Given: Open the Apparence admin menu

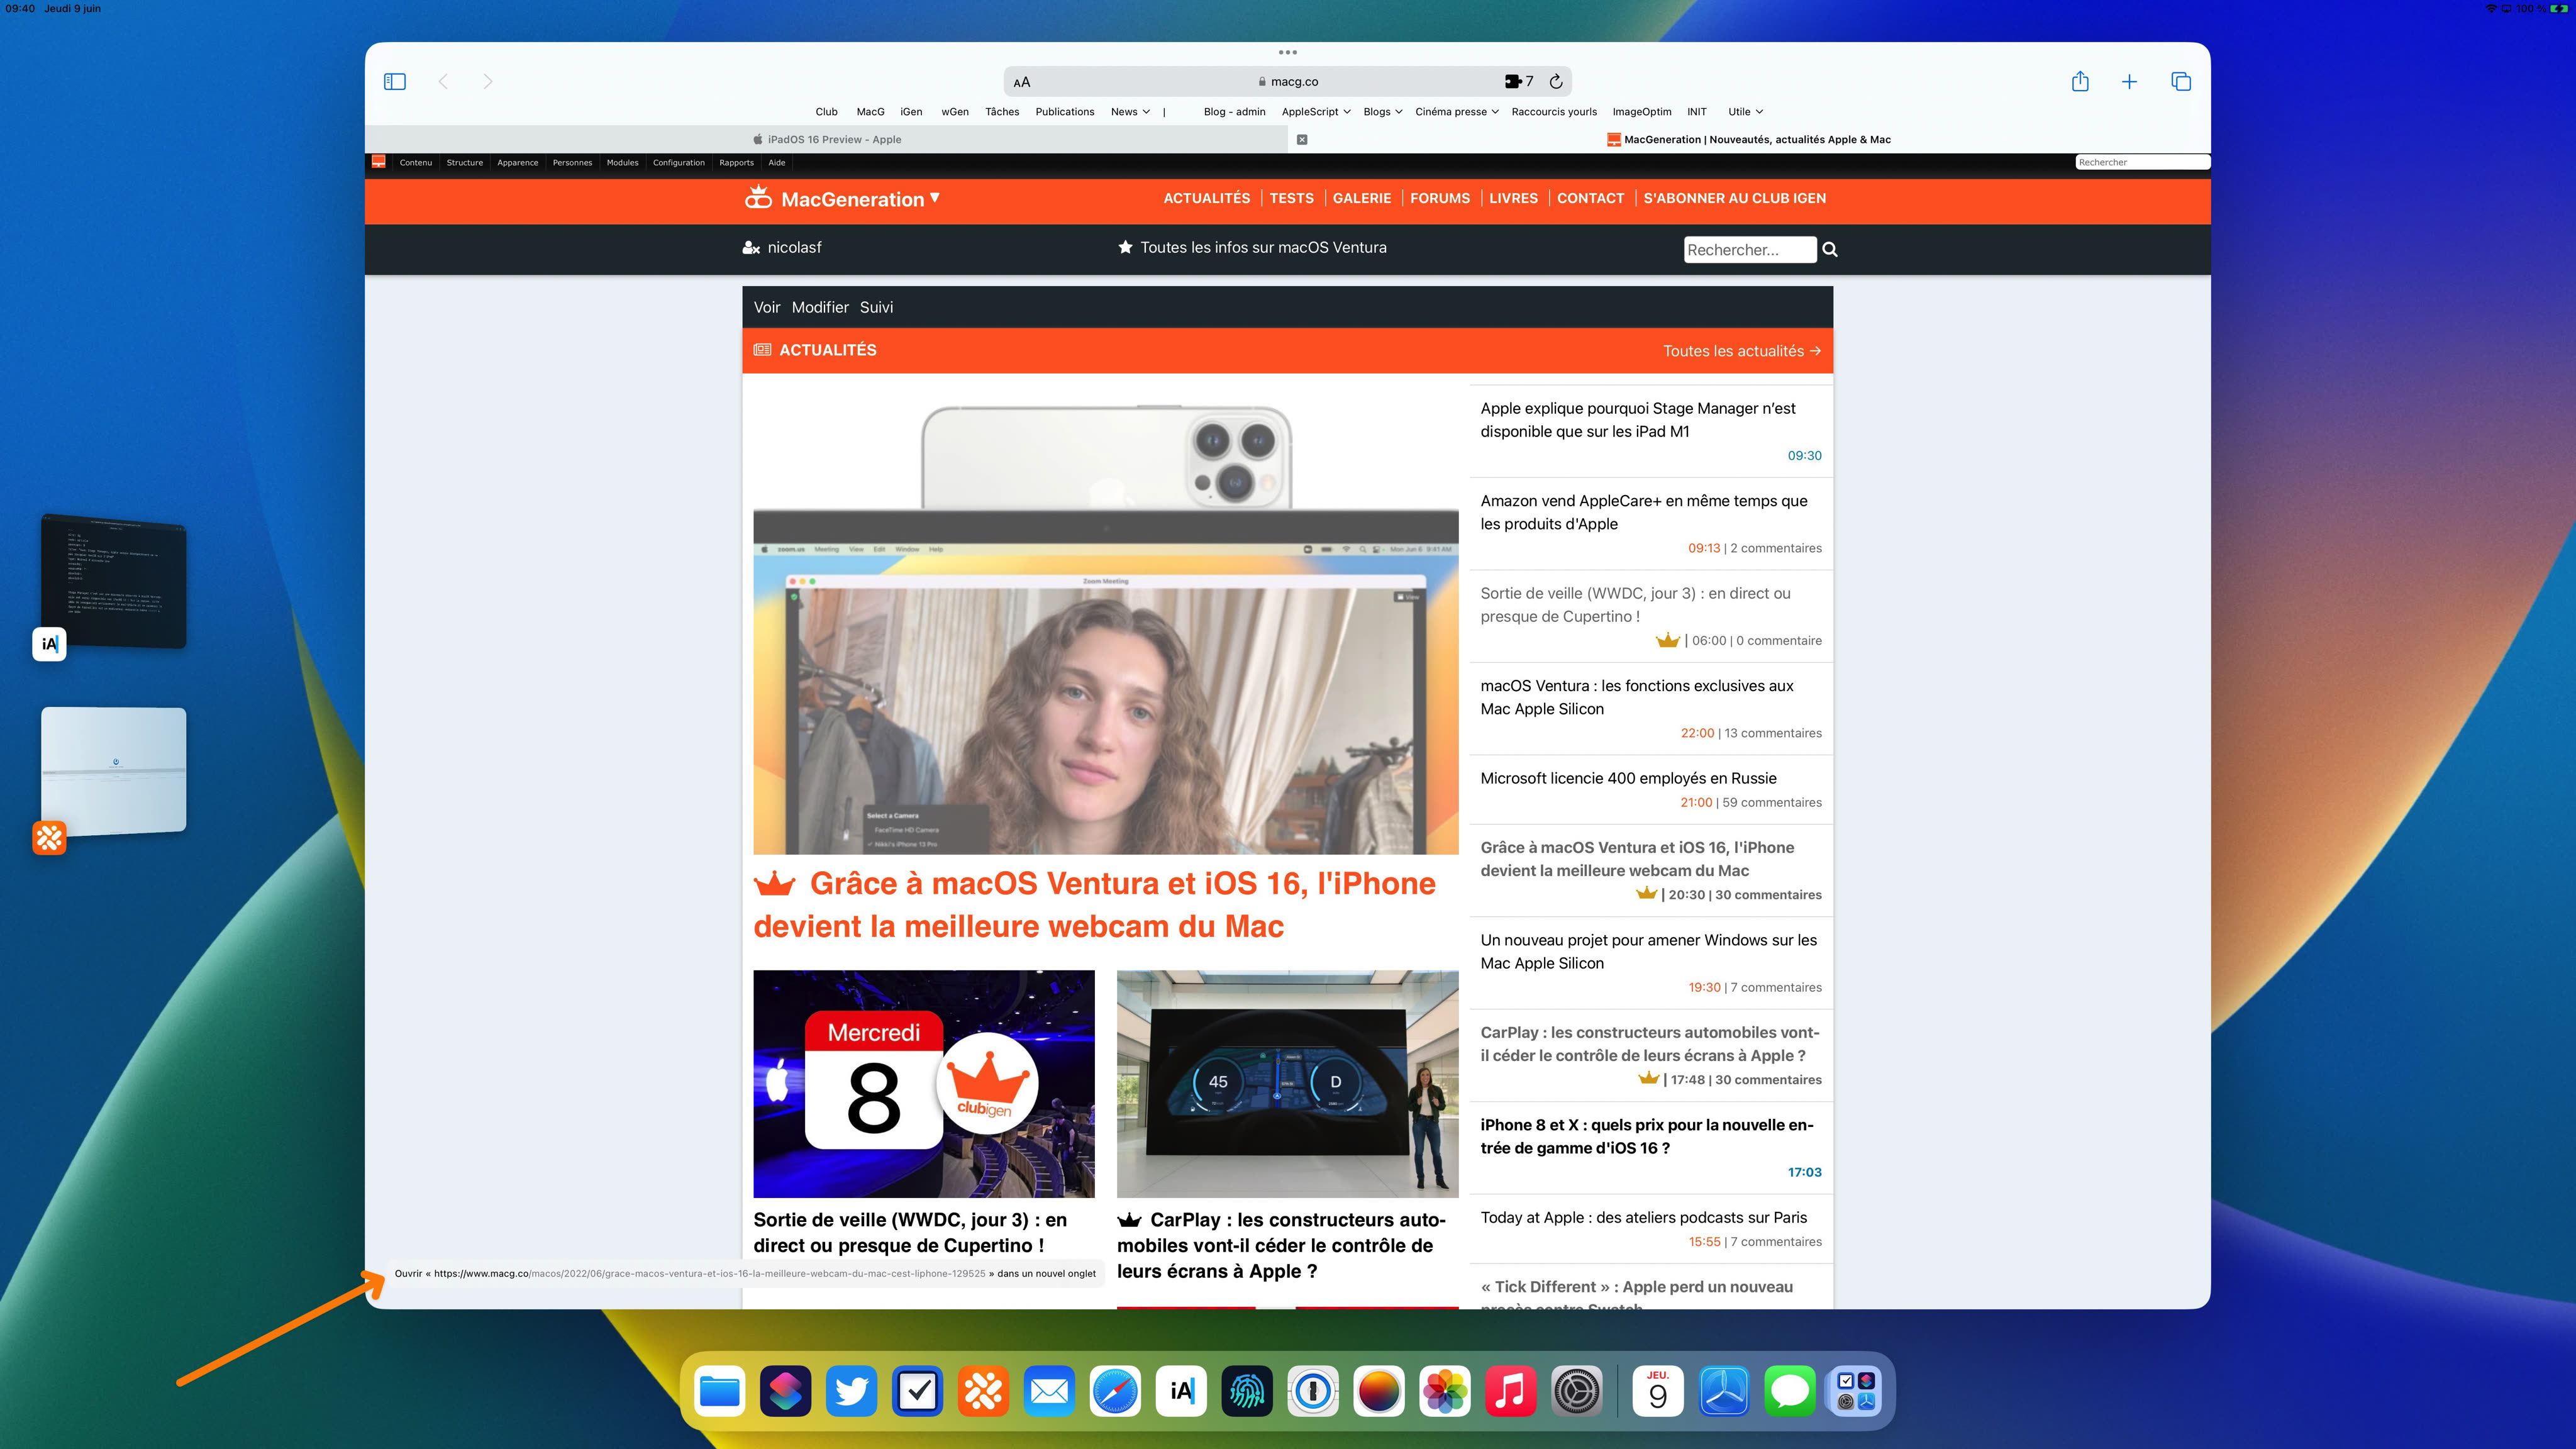Looking at the screenshot, I should coord(518,162).
